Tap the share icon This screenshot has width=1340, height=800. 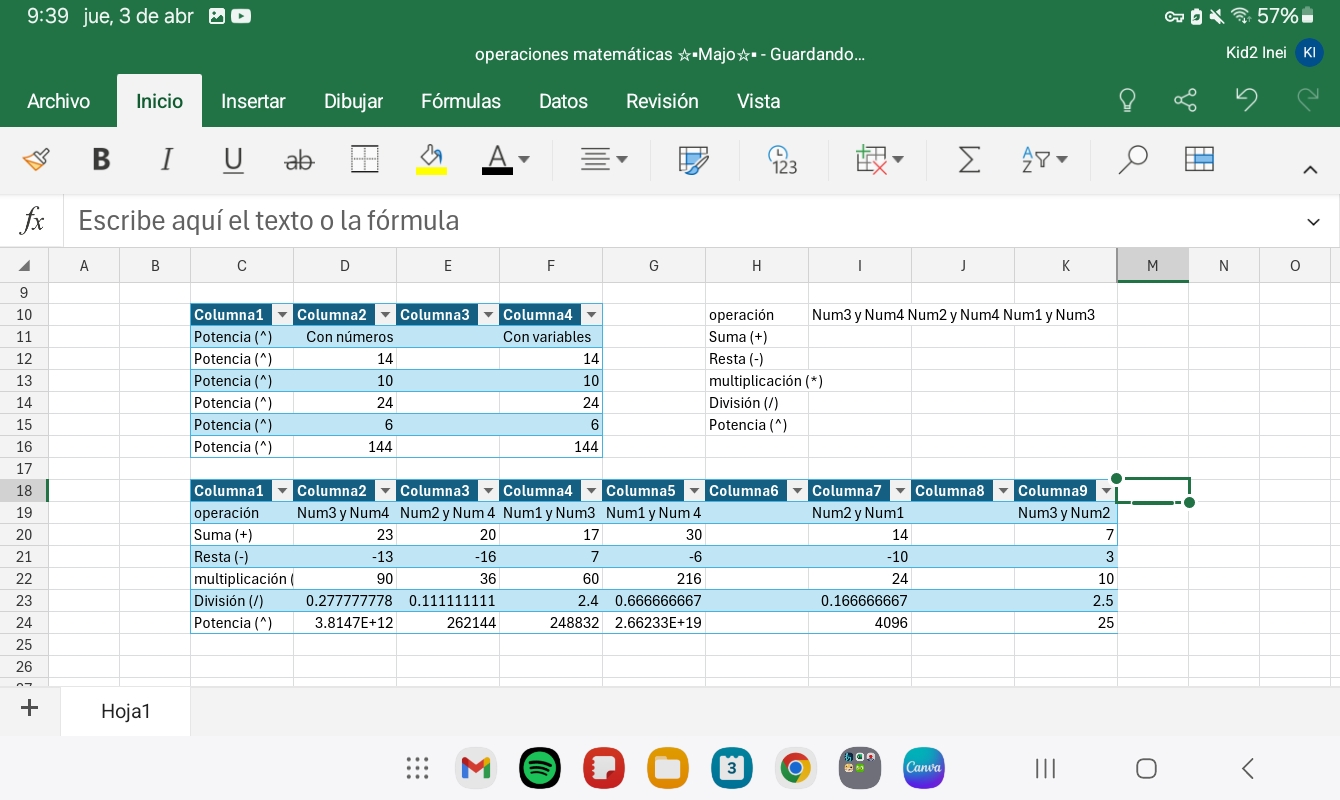[1185, 100]
